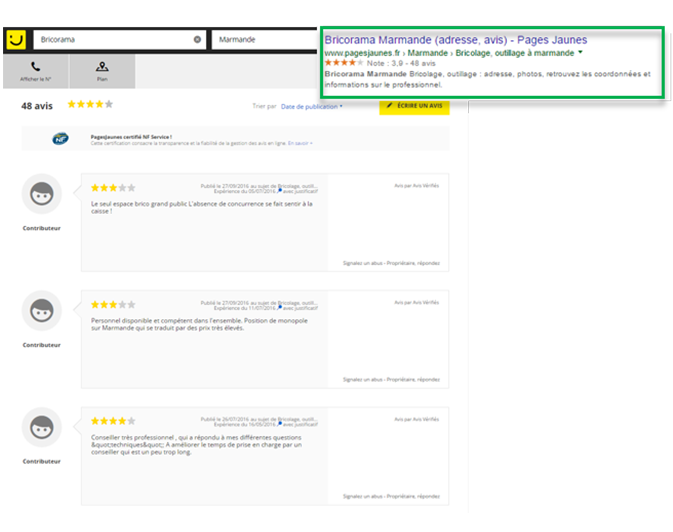Click the '48 avis' heading text
673x532 pixels.
click(x=37, y=106)
